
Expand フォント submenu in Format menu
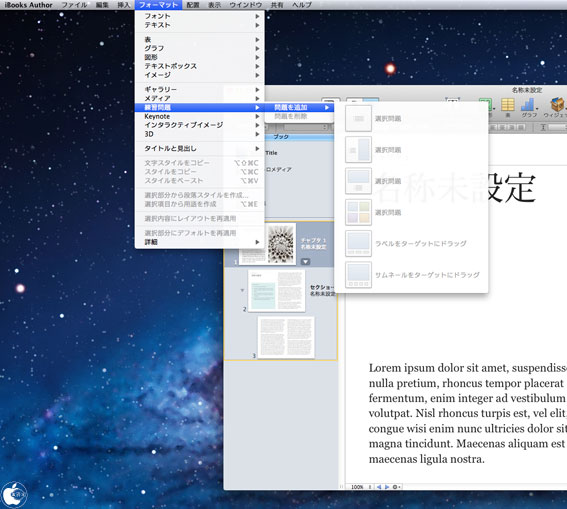coord(200,16)
